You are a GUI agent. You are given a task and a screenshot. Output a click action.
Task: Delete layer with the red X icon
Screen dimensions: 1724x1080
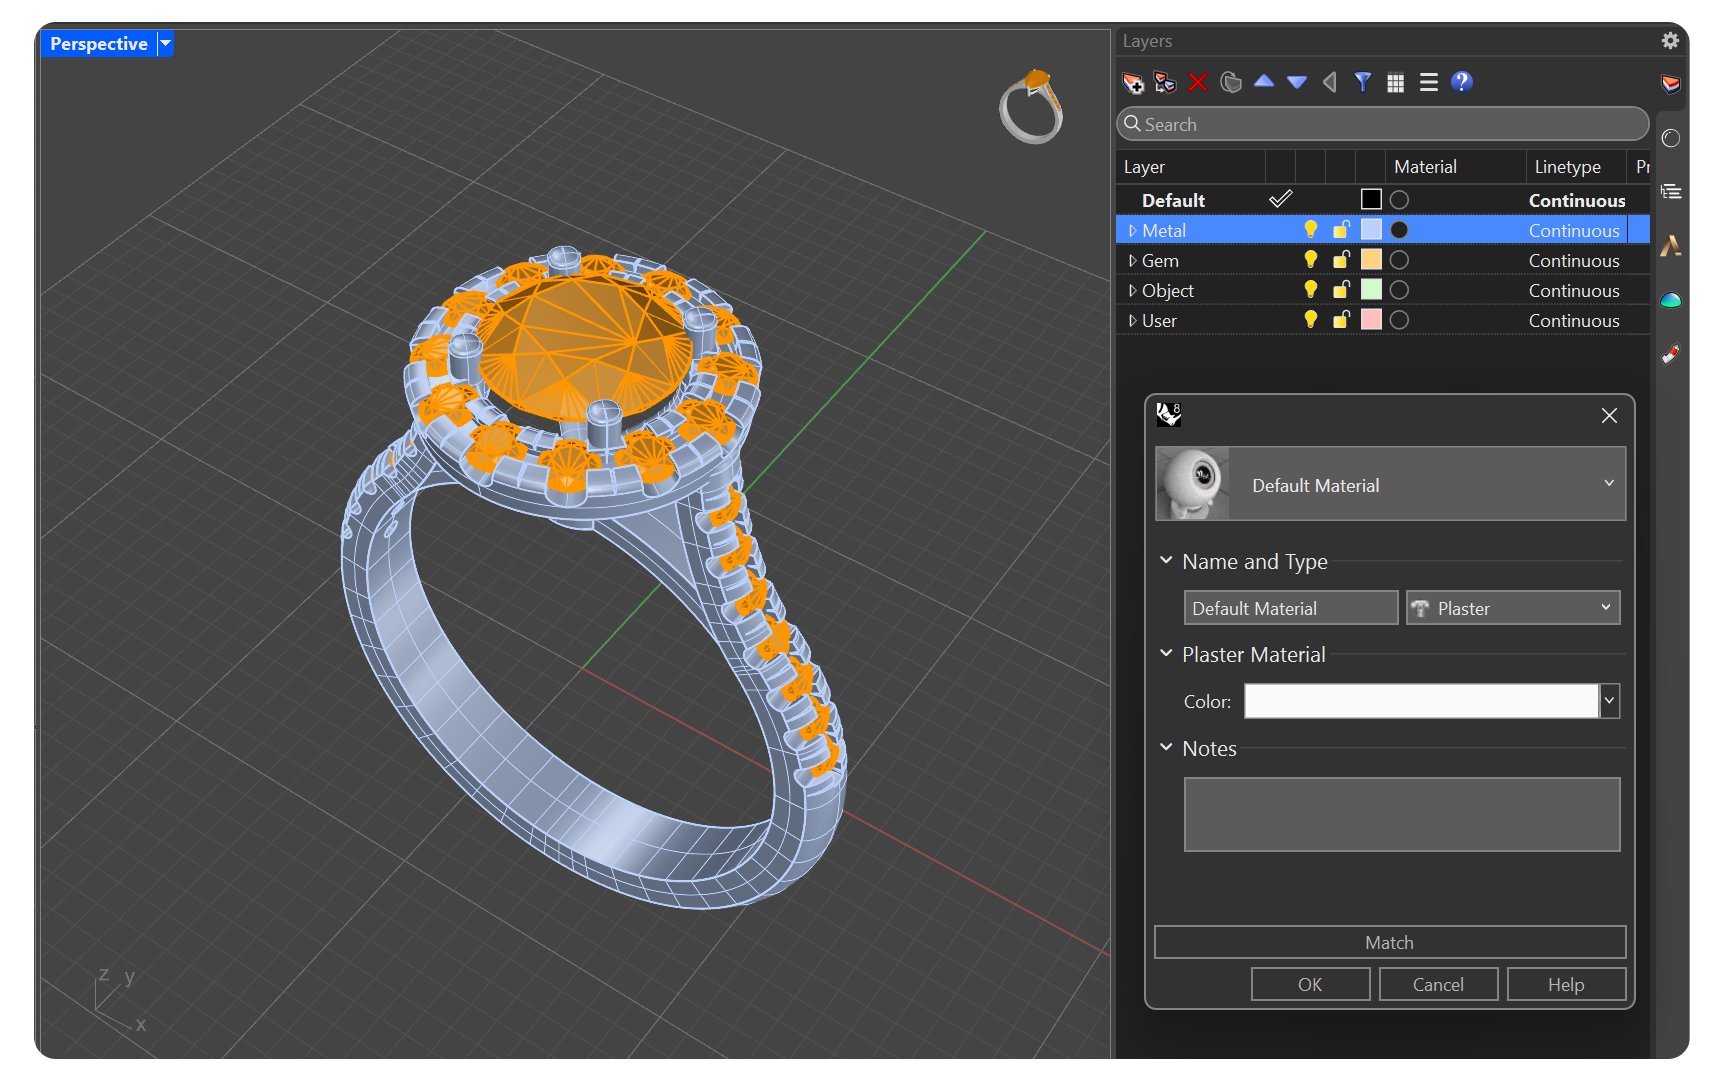pos(1198,82)
